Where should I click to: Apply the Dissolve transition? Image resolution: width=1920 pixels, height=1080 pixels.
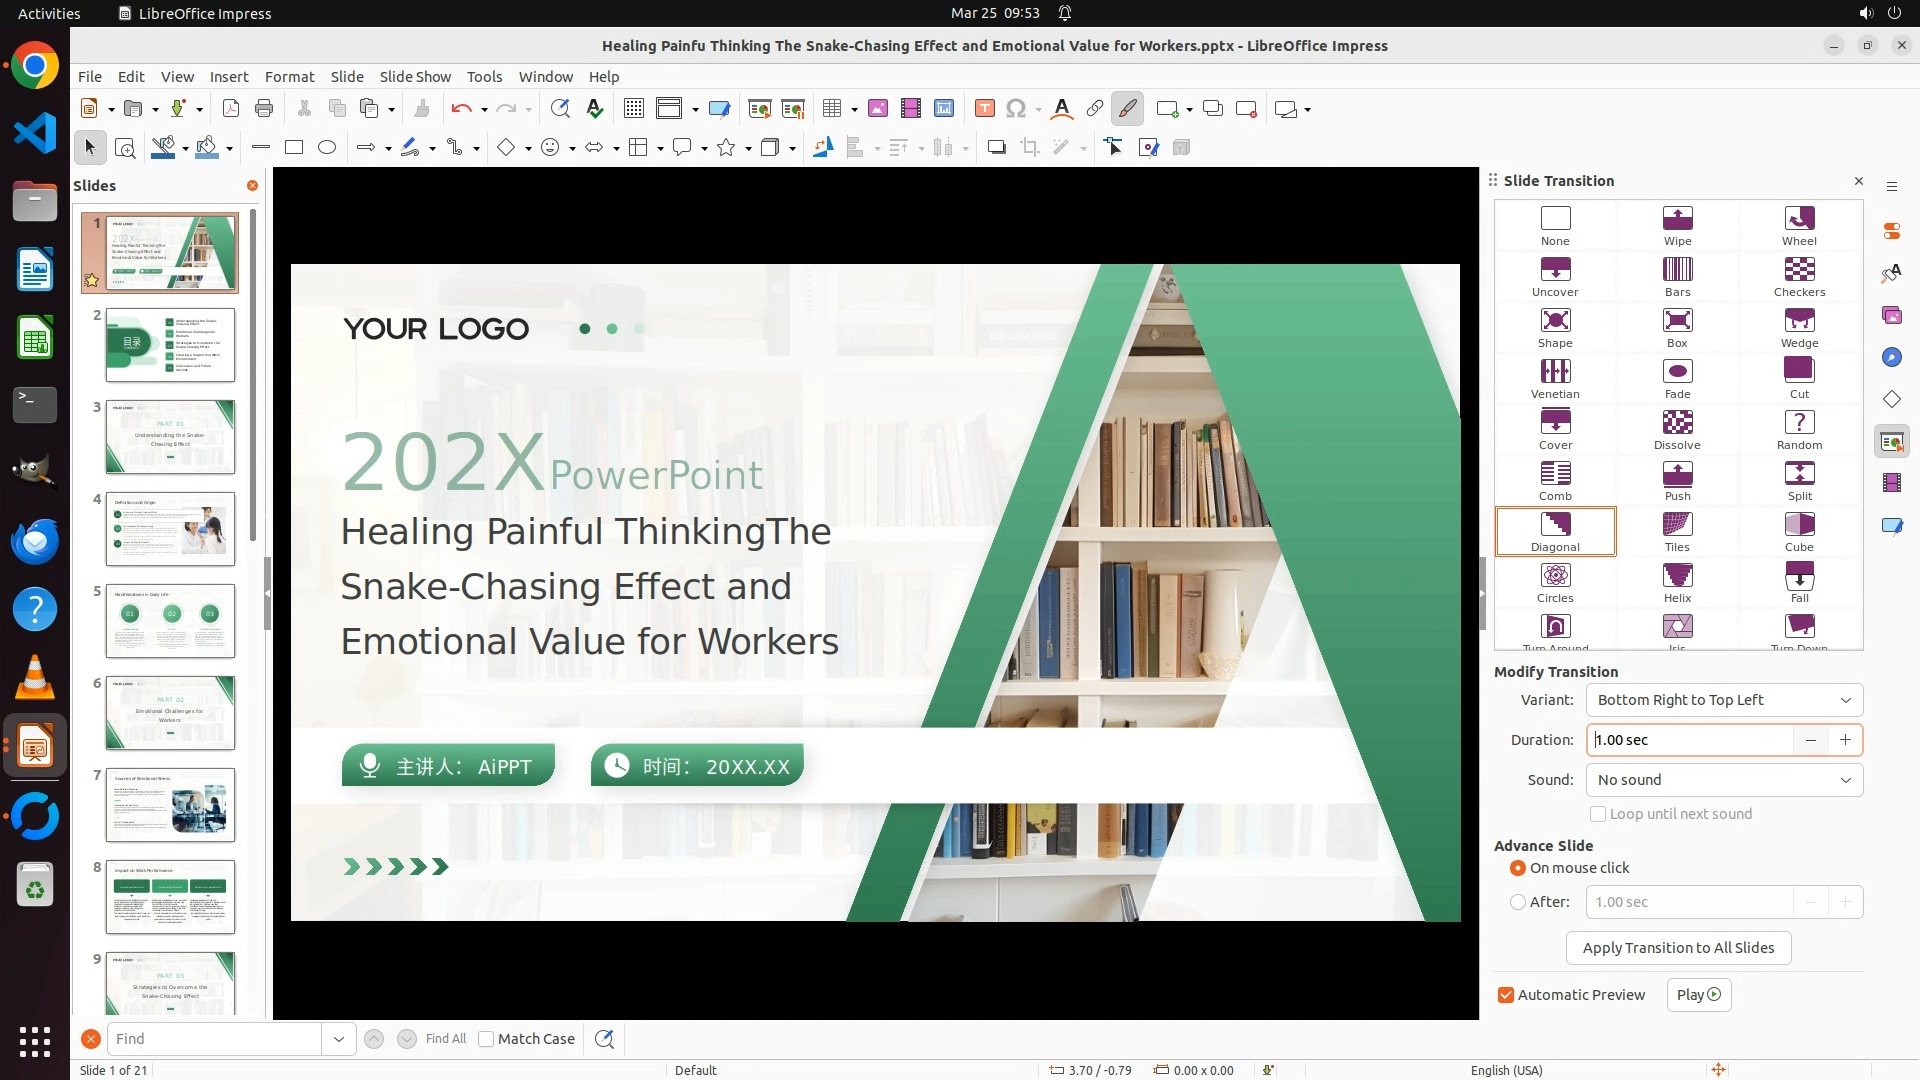[x=1677, y=429]
